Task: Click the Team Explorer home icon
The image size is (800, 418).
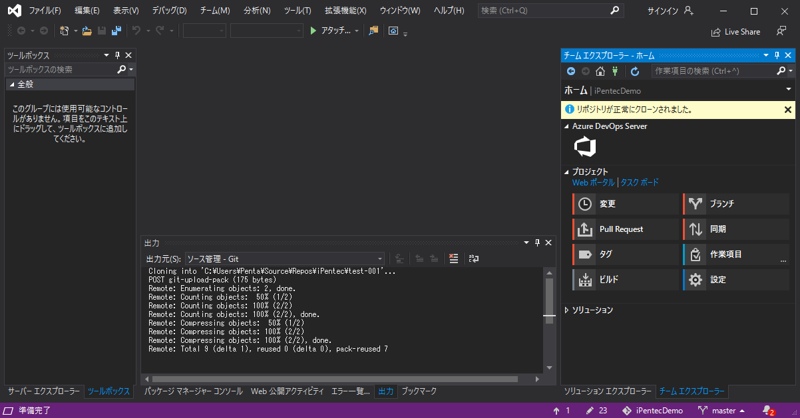Action: point(601,71)
